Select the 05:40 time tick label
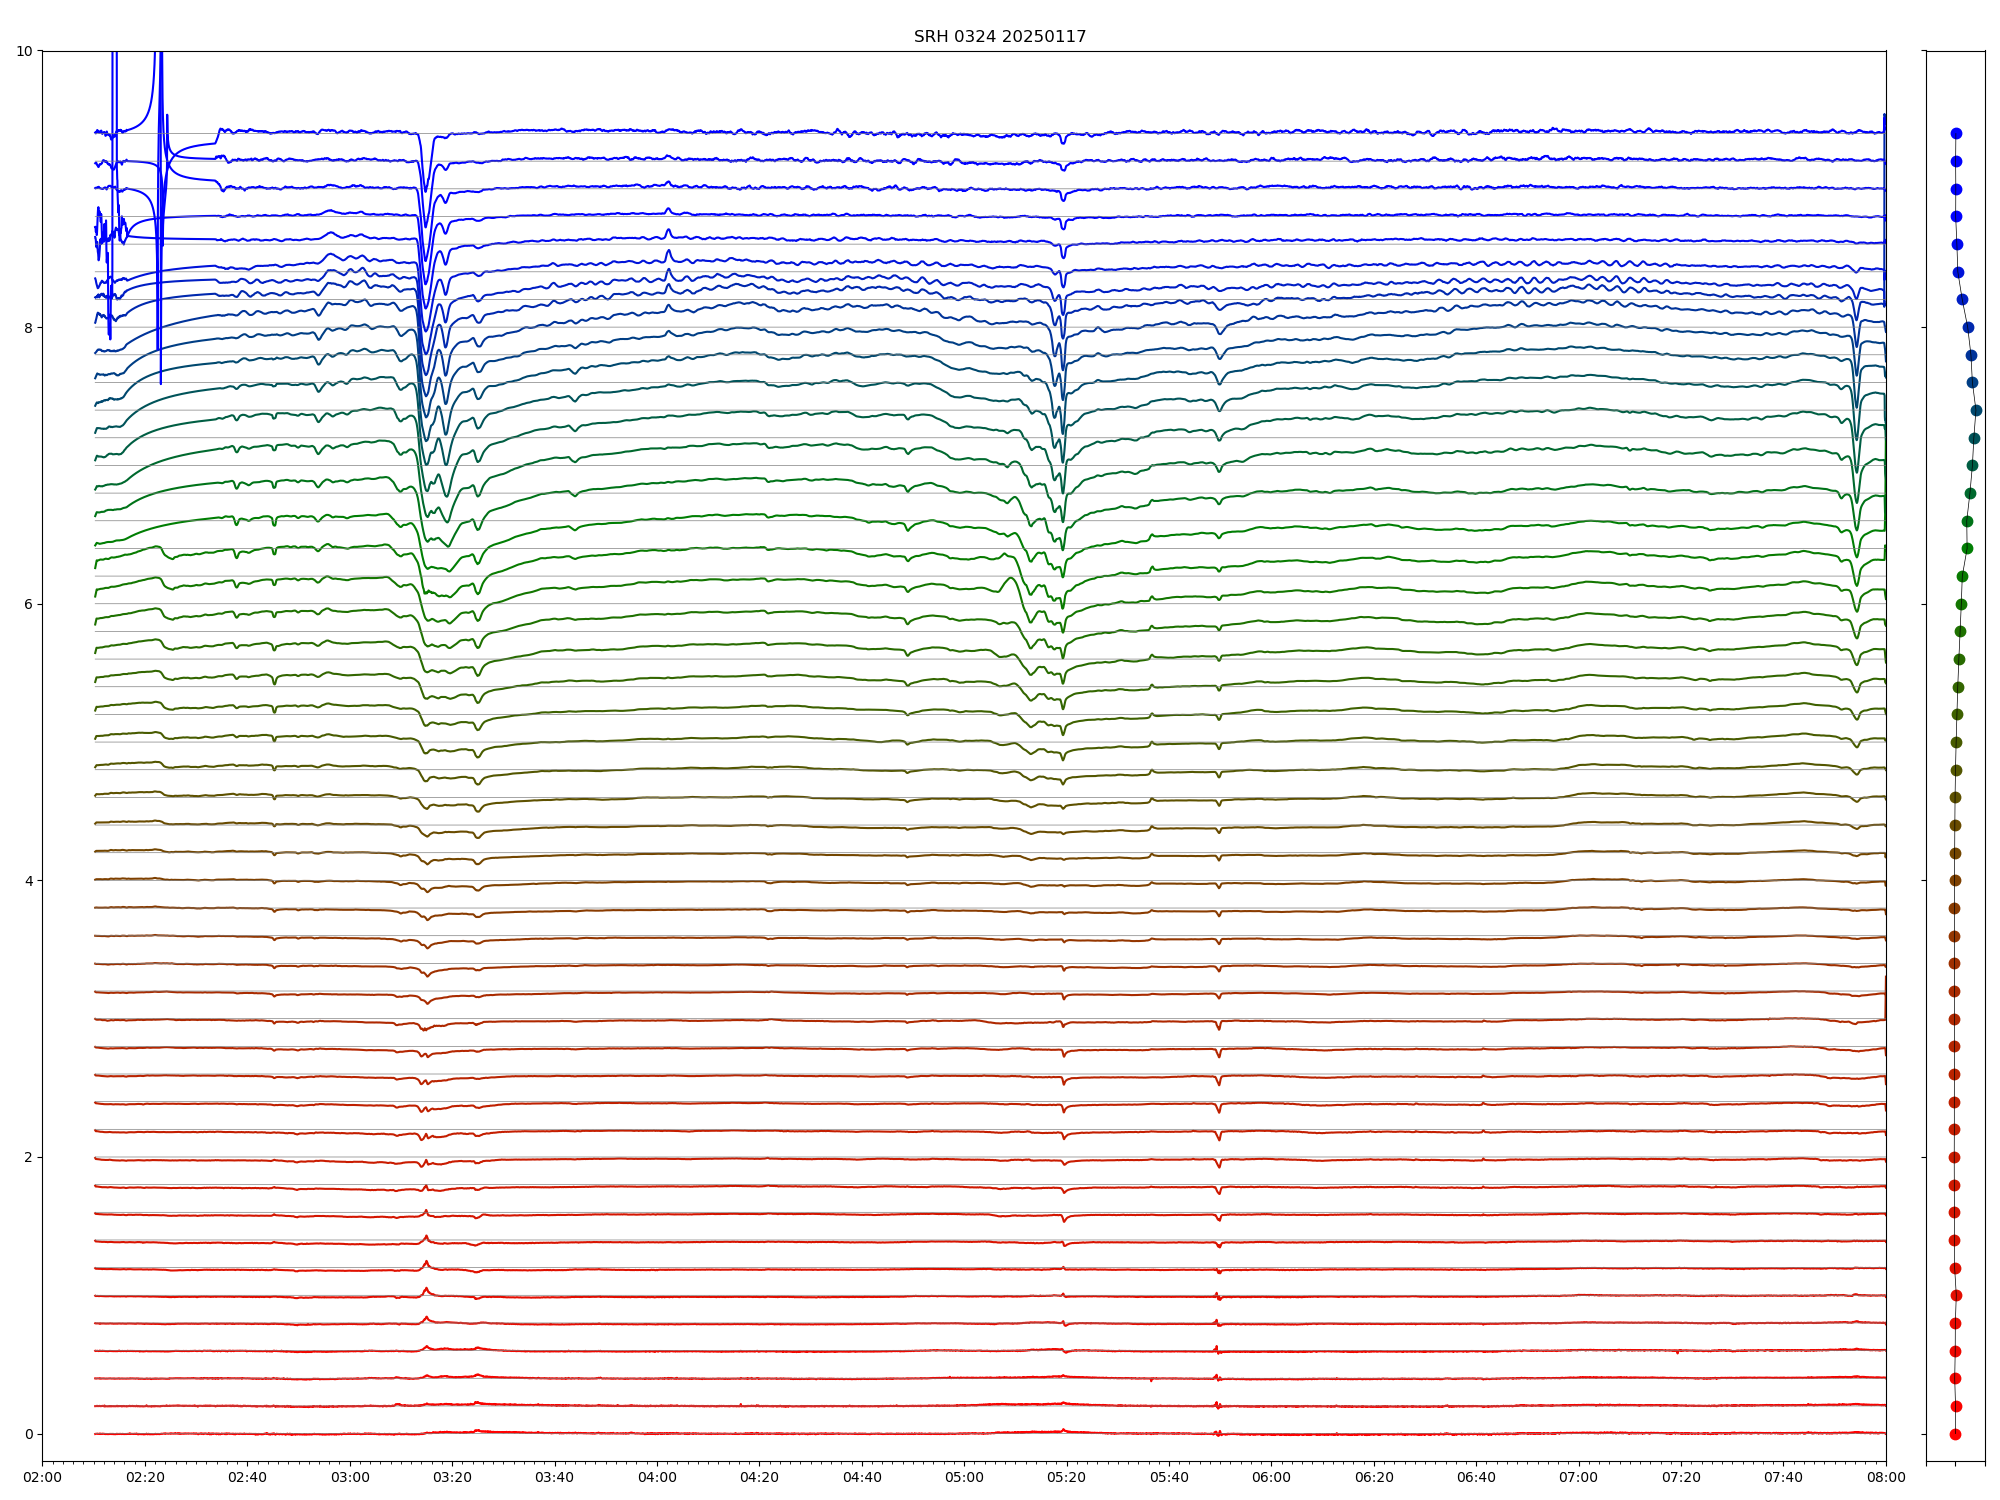Image resolution: width=2000 pixels, height=1500 pixels. pyautogui.click(x=1169, y=1478)
